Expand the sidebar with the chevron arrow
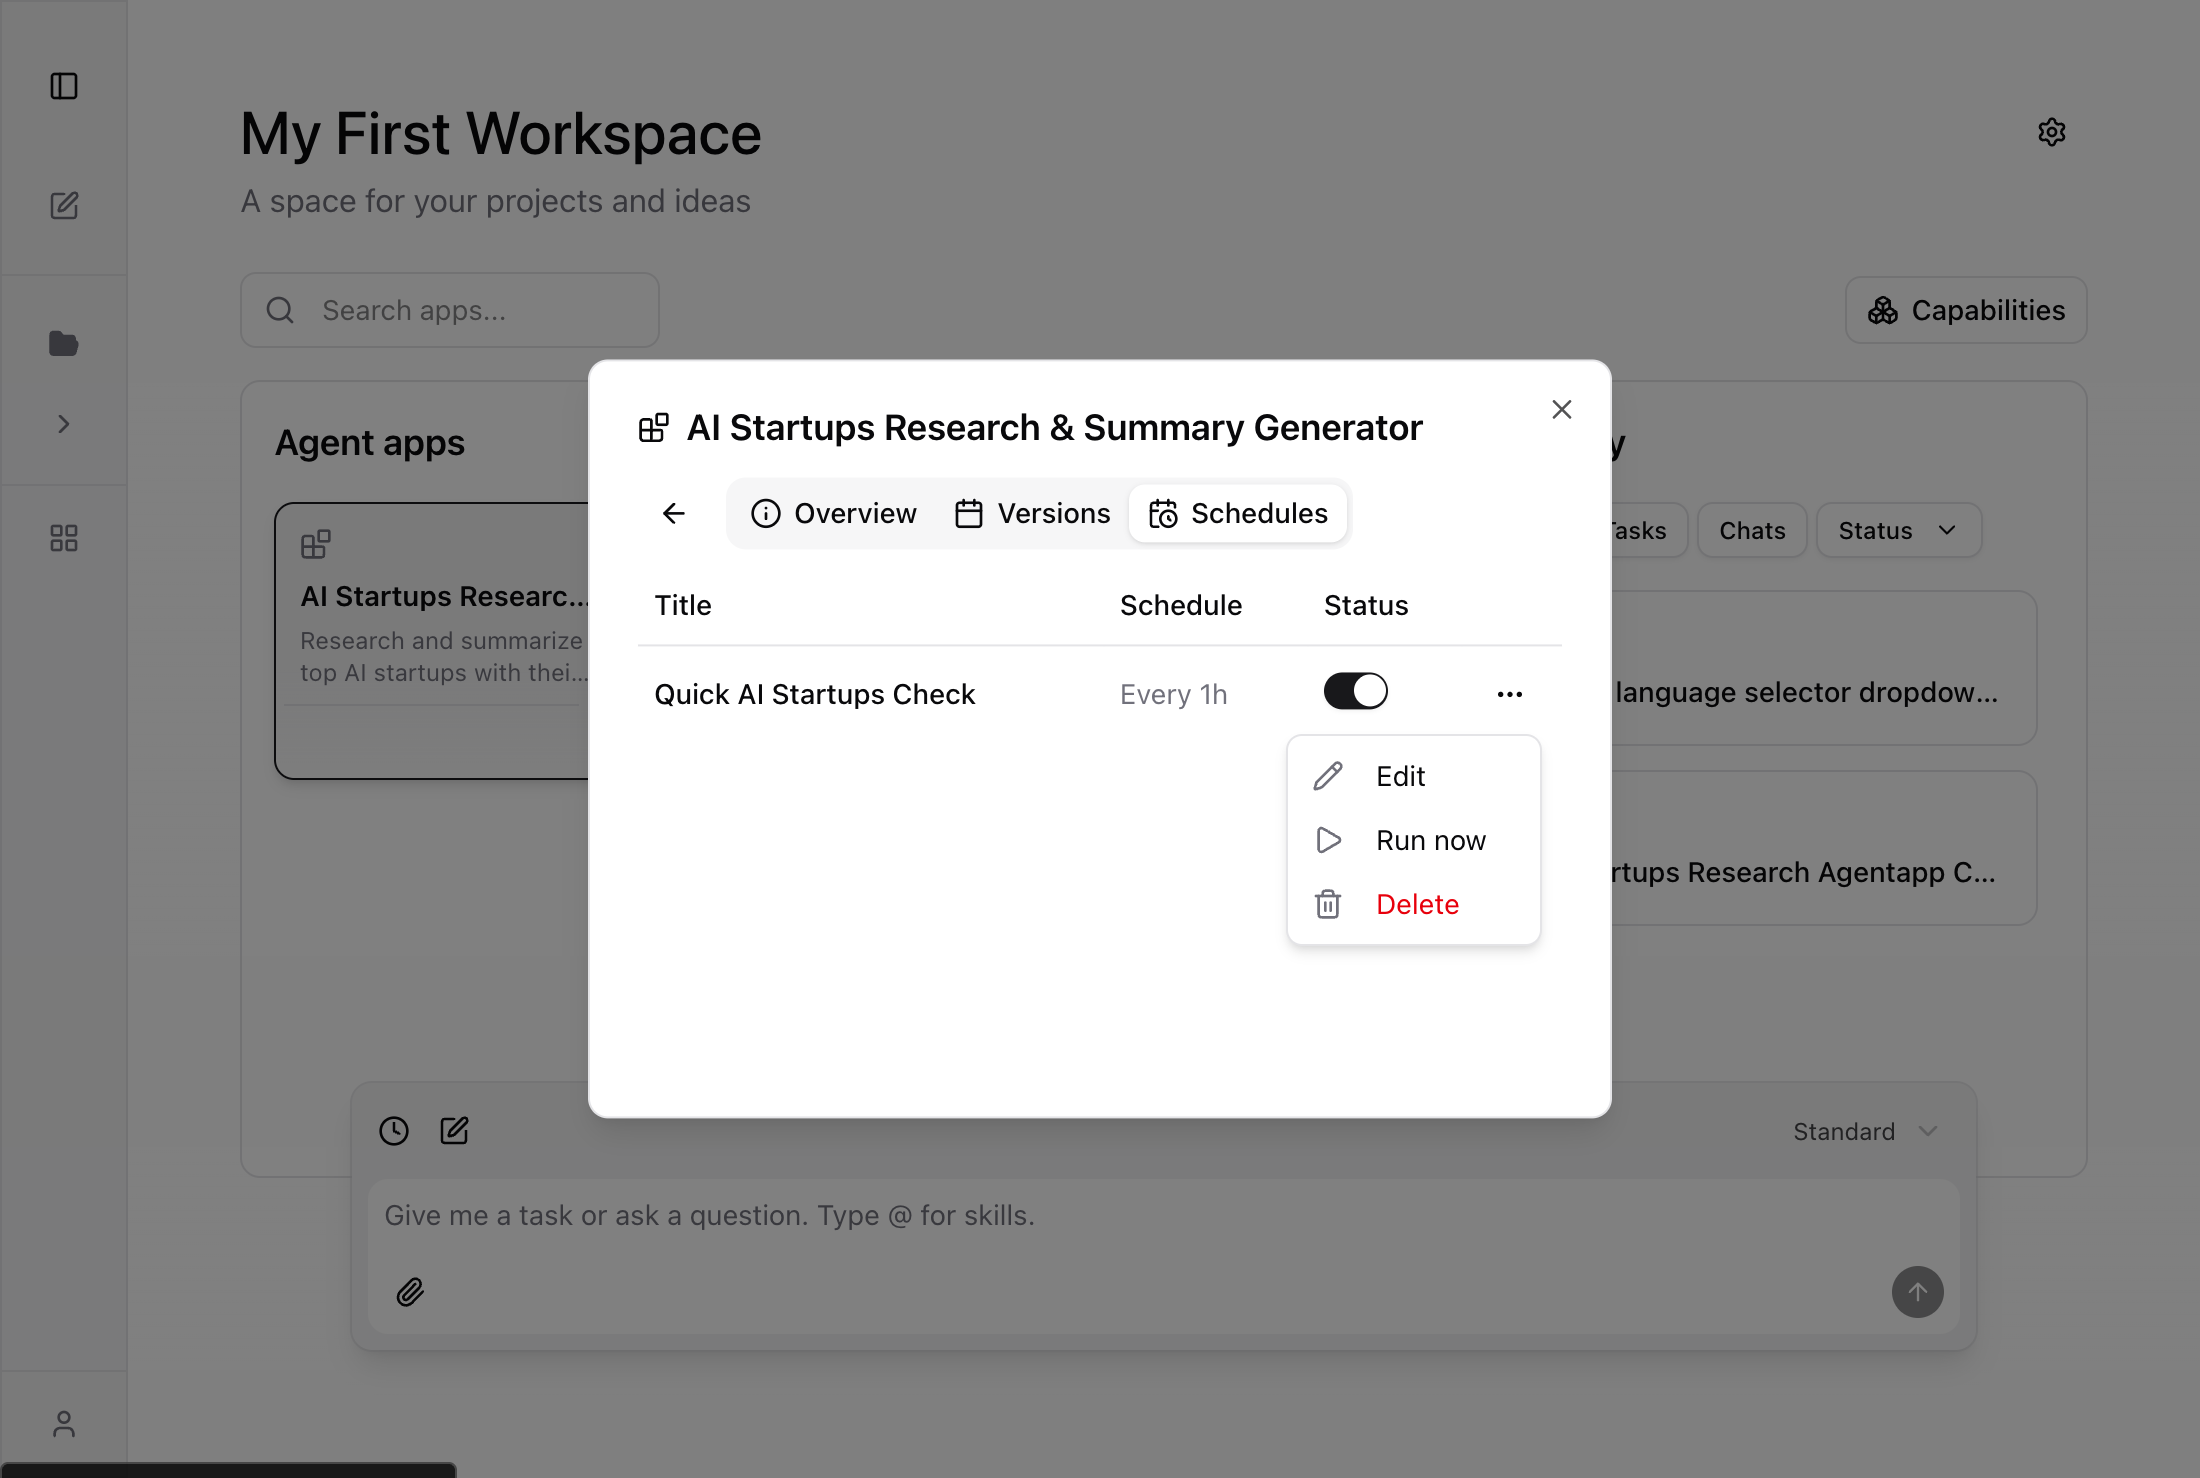 (x=64, y=423)
